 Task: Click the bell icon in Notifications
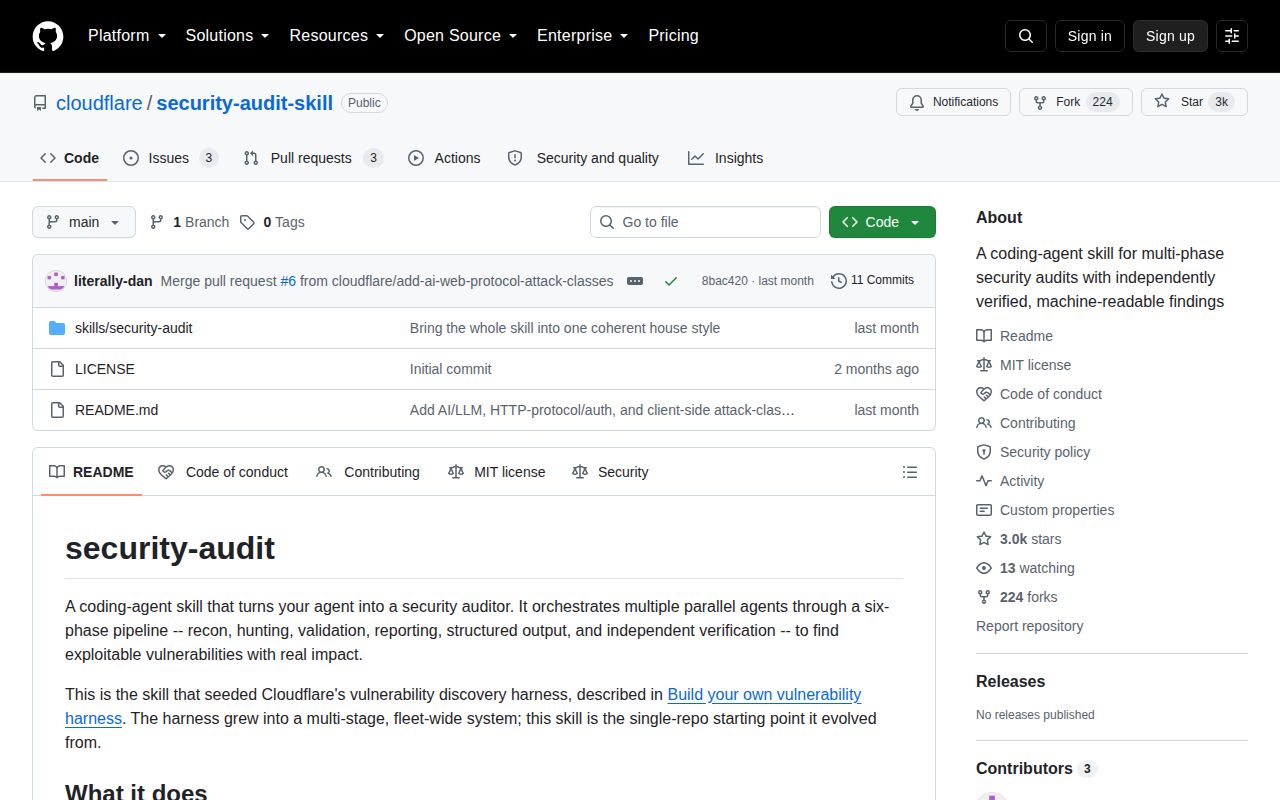click(917, 102)
